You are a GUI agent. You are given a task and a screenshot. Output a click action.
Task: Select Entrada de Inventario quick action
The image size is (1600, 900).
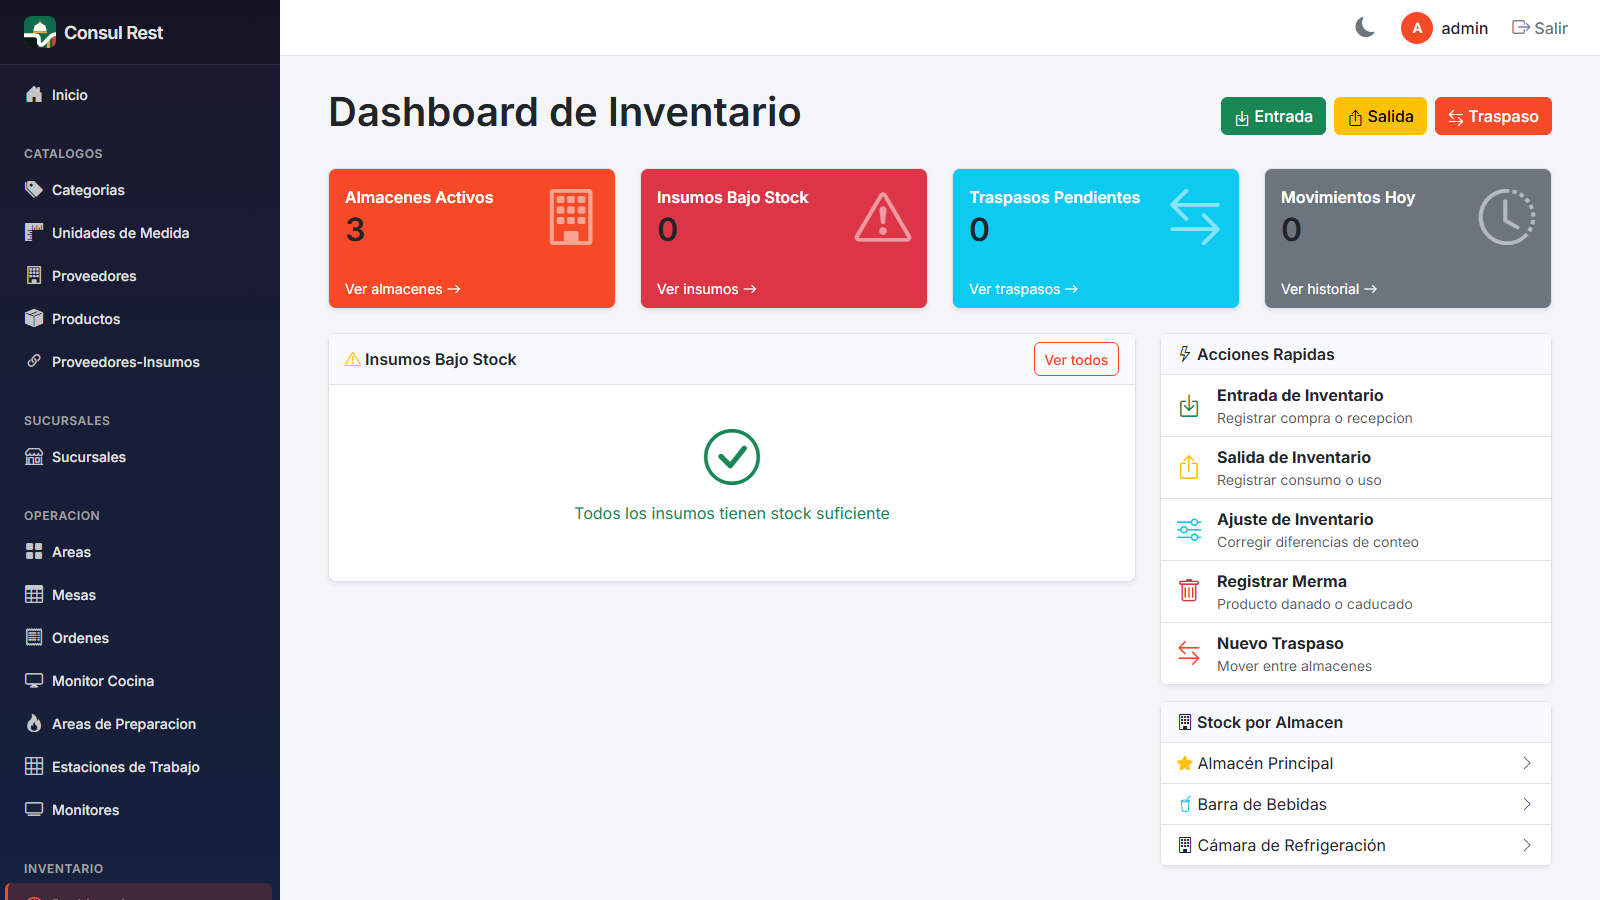tap(1356, 406)
